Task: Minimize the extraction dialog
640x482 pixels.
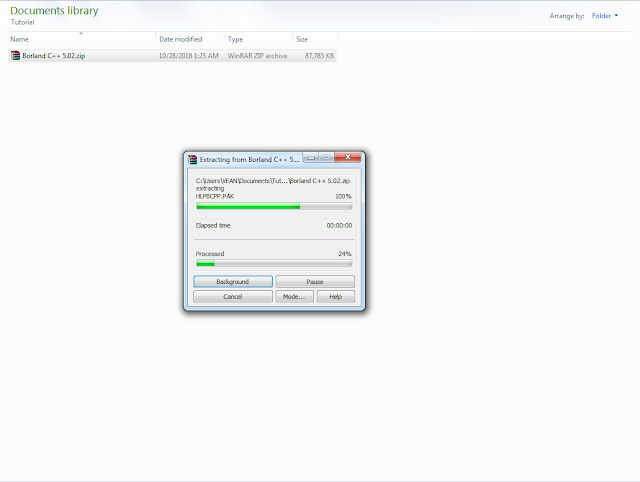Action: [x=311, y=157]
